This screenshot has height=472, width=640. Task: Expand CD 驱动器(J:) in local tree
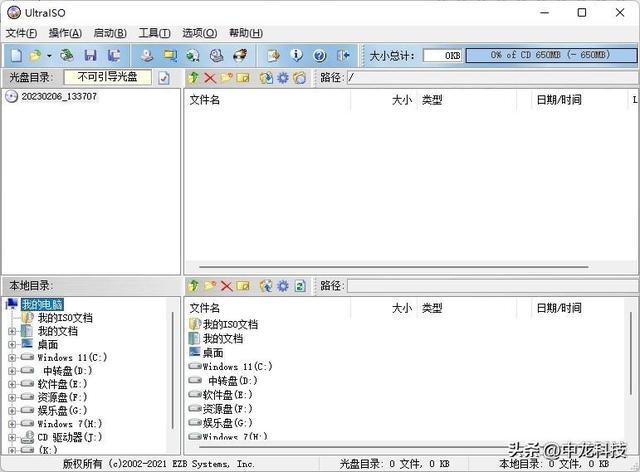tap(12, 437)
